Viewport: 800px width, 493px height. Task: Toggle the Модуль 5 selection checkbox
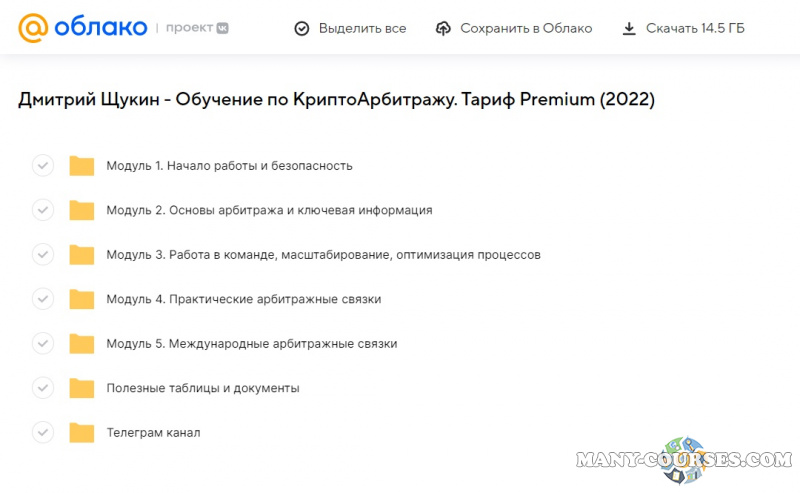tap(43, 343)
